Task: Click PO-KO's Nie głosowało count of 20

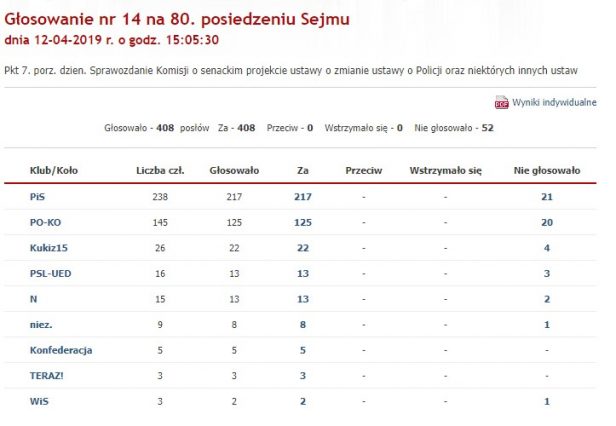Action: (x=546, y=221)
